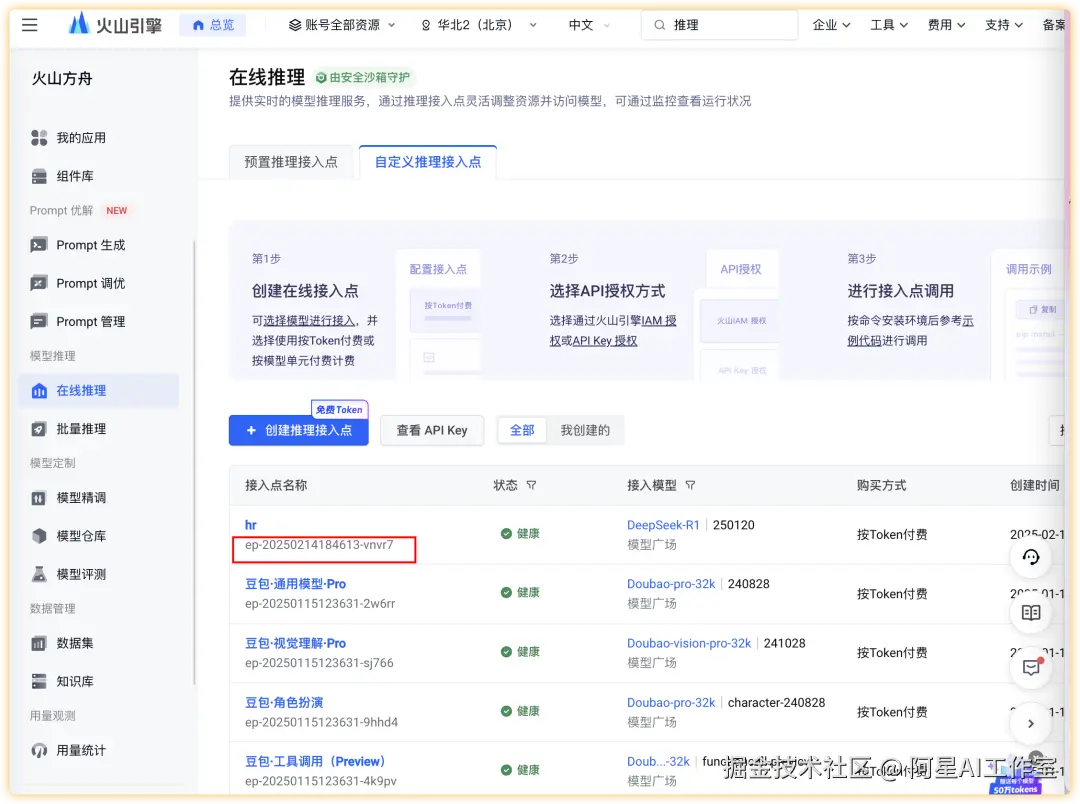Switch to 自定义推理接入点 tab

pos(428,162)
